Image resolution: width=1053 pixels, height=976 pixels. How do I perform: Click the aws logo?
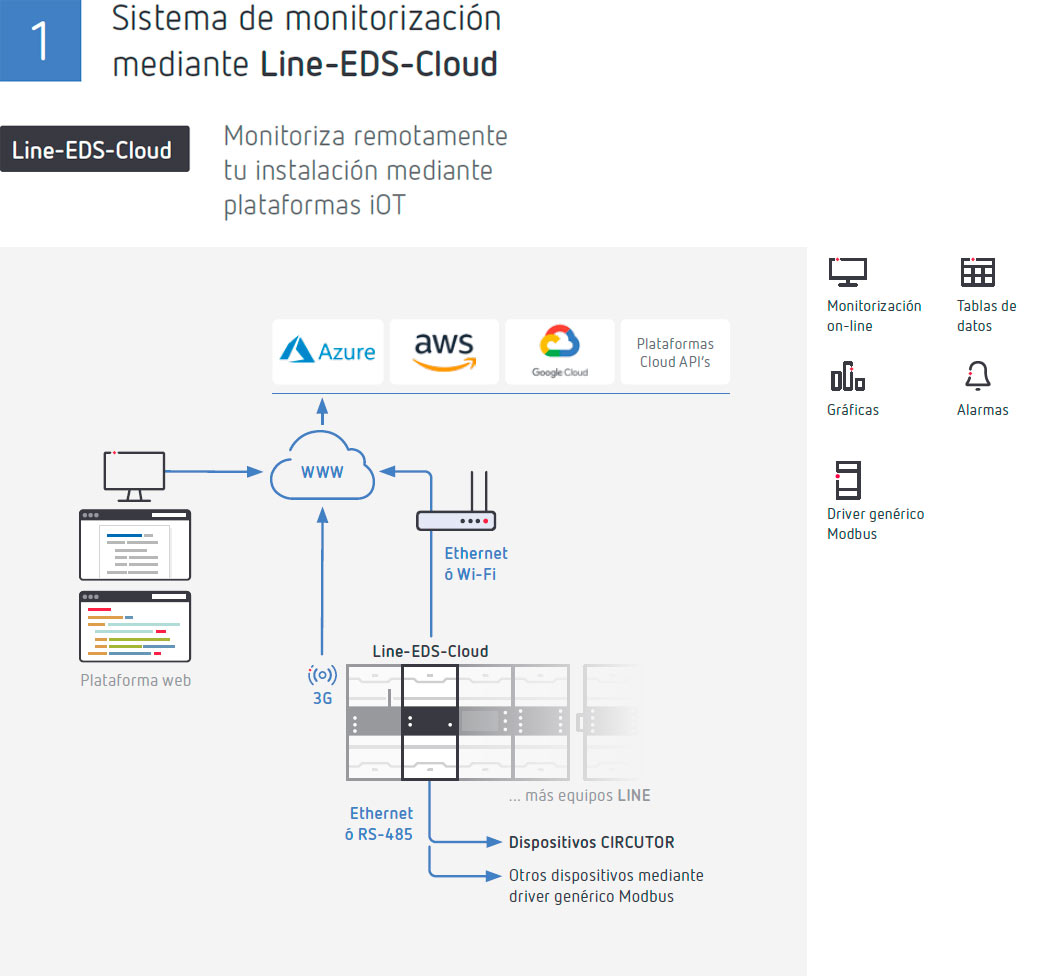click(444, 352)
